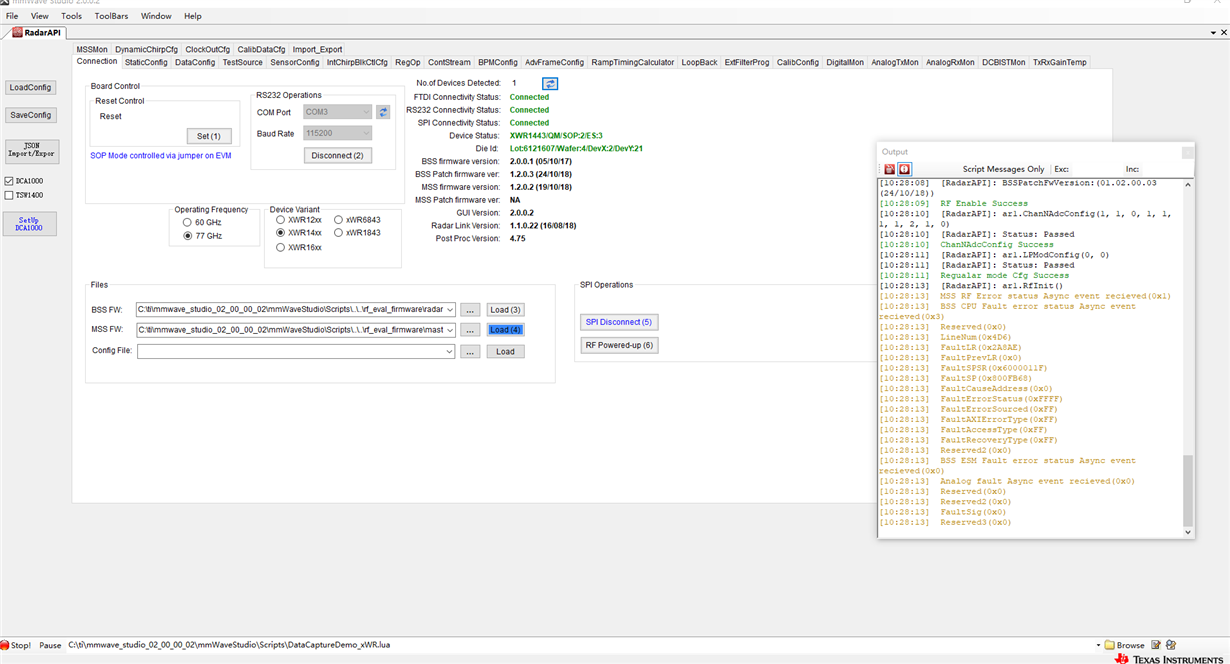Click the JSON Import/Export button

point(31,150)
